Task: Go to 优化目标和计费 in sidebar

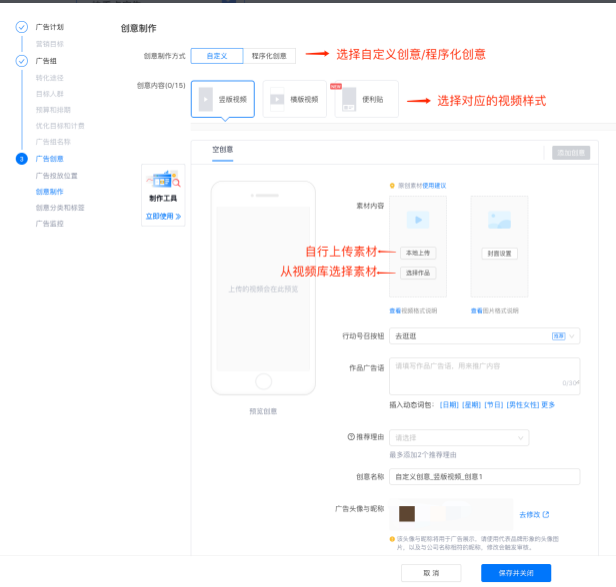Action: pyautogui.click(x=60, y=126)
